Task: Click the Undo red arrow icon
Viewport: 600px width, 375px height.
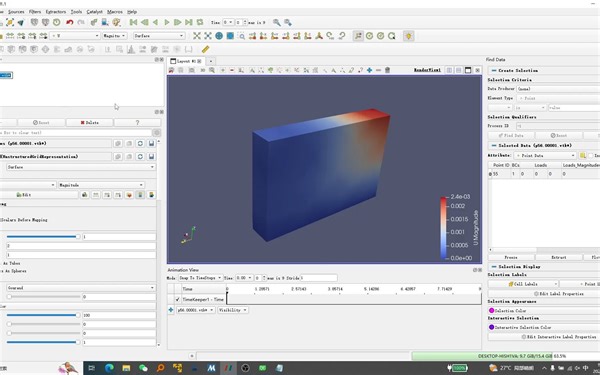Action: (69, 22)
